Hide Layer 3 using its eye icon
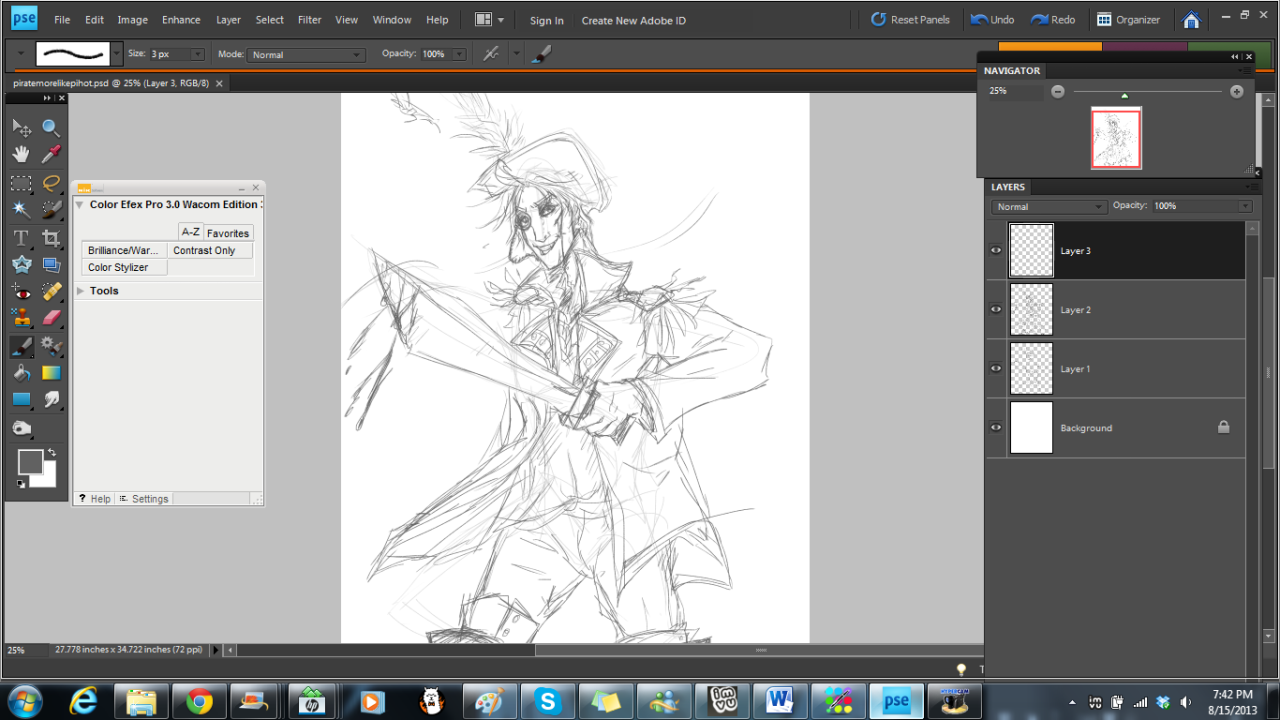 coord(996,251)
